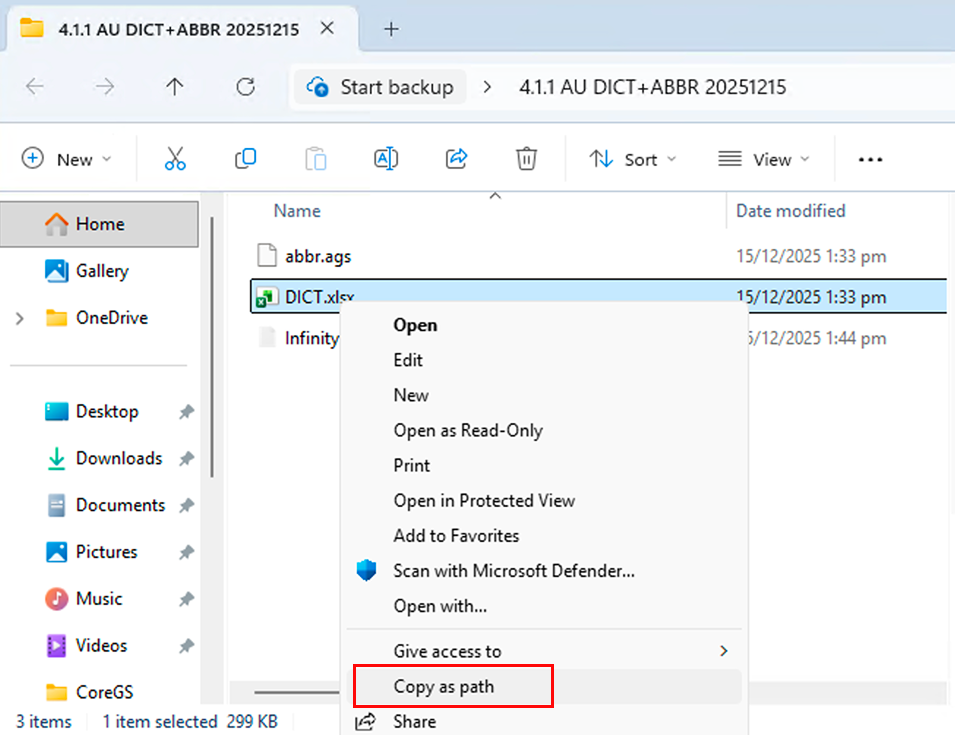Image resolution: width=955 pixels, height=735 pixels.
Task: Open the Documents quick access folder
Action: [120, 505]
